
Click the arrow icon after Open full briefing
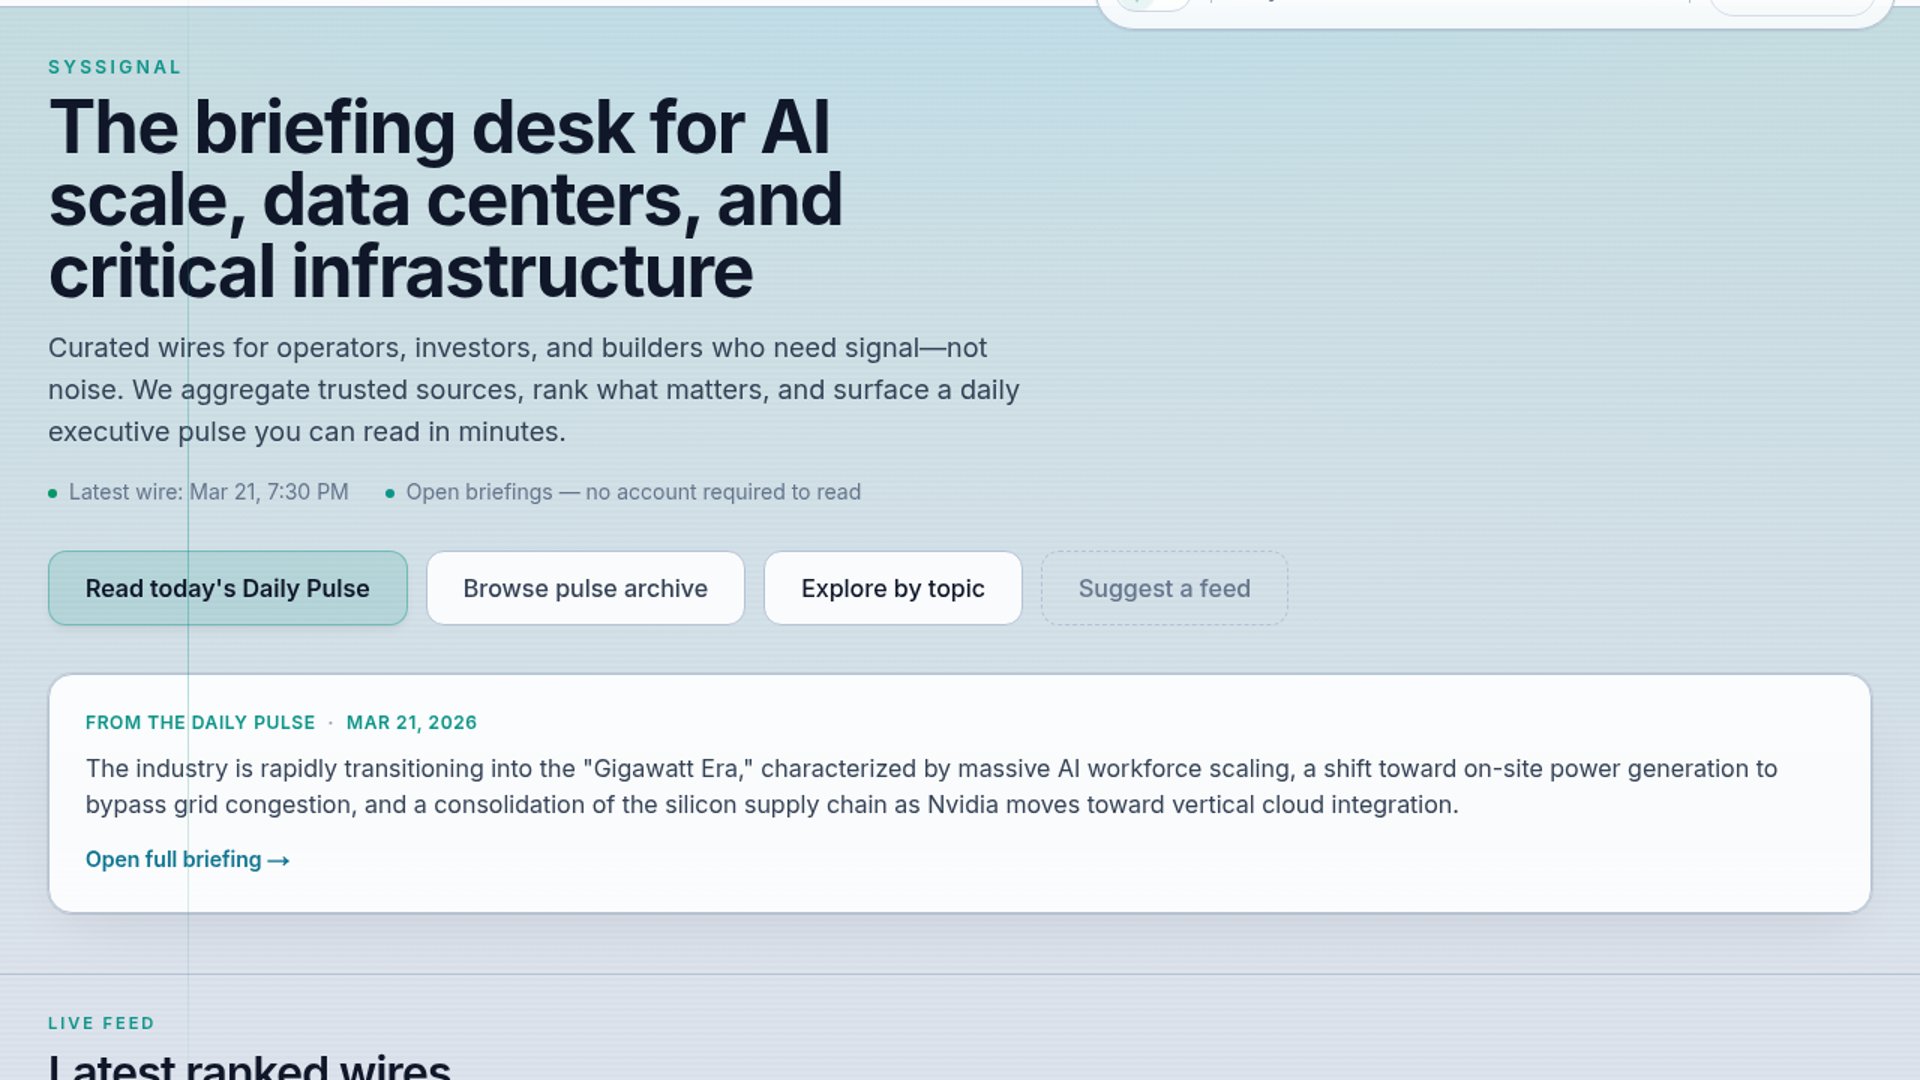(x=279, y=860)
